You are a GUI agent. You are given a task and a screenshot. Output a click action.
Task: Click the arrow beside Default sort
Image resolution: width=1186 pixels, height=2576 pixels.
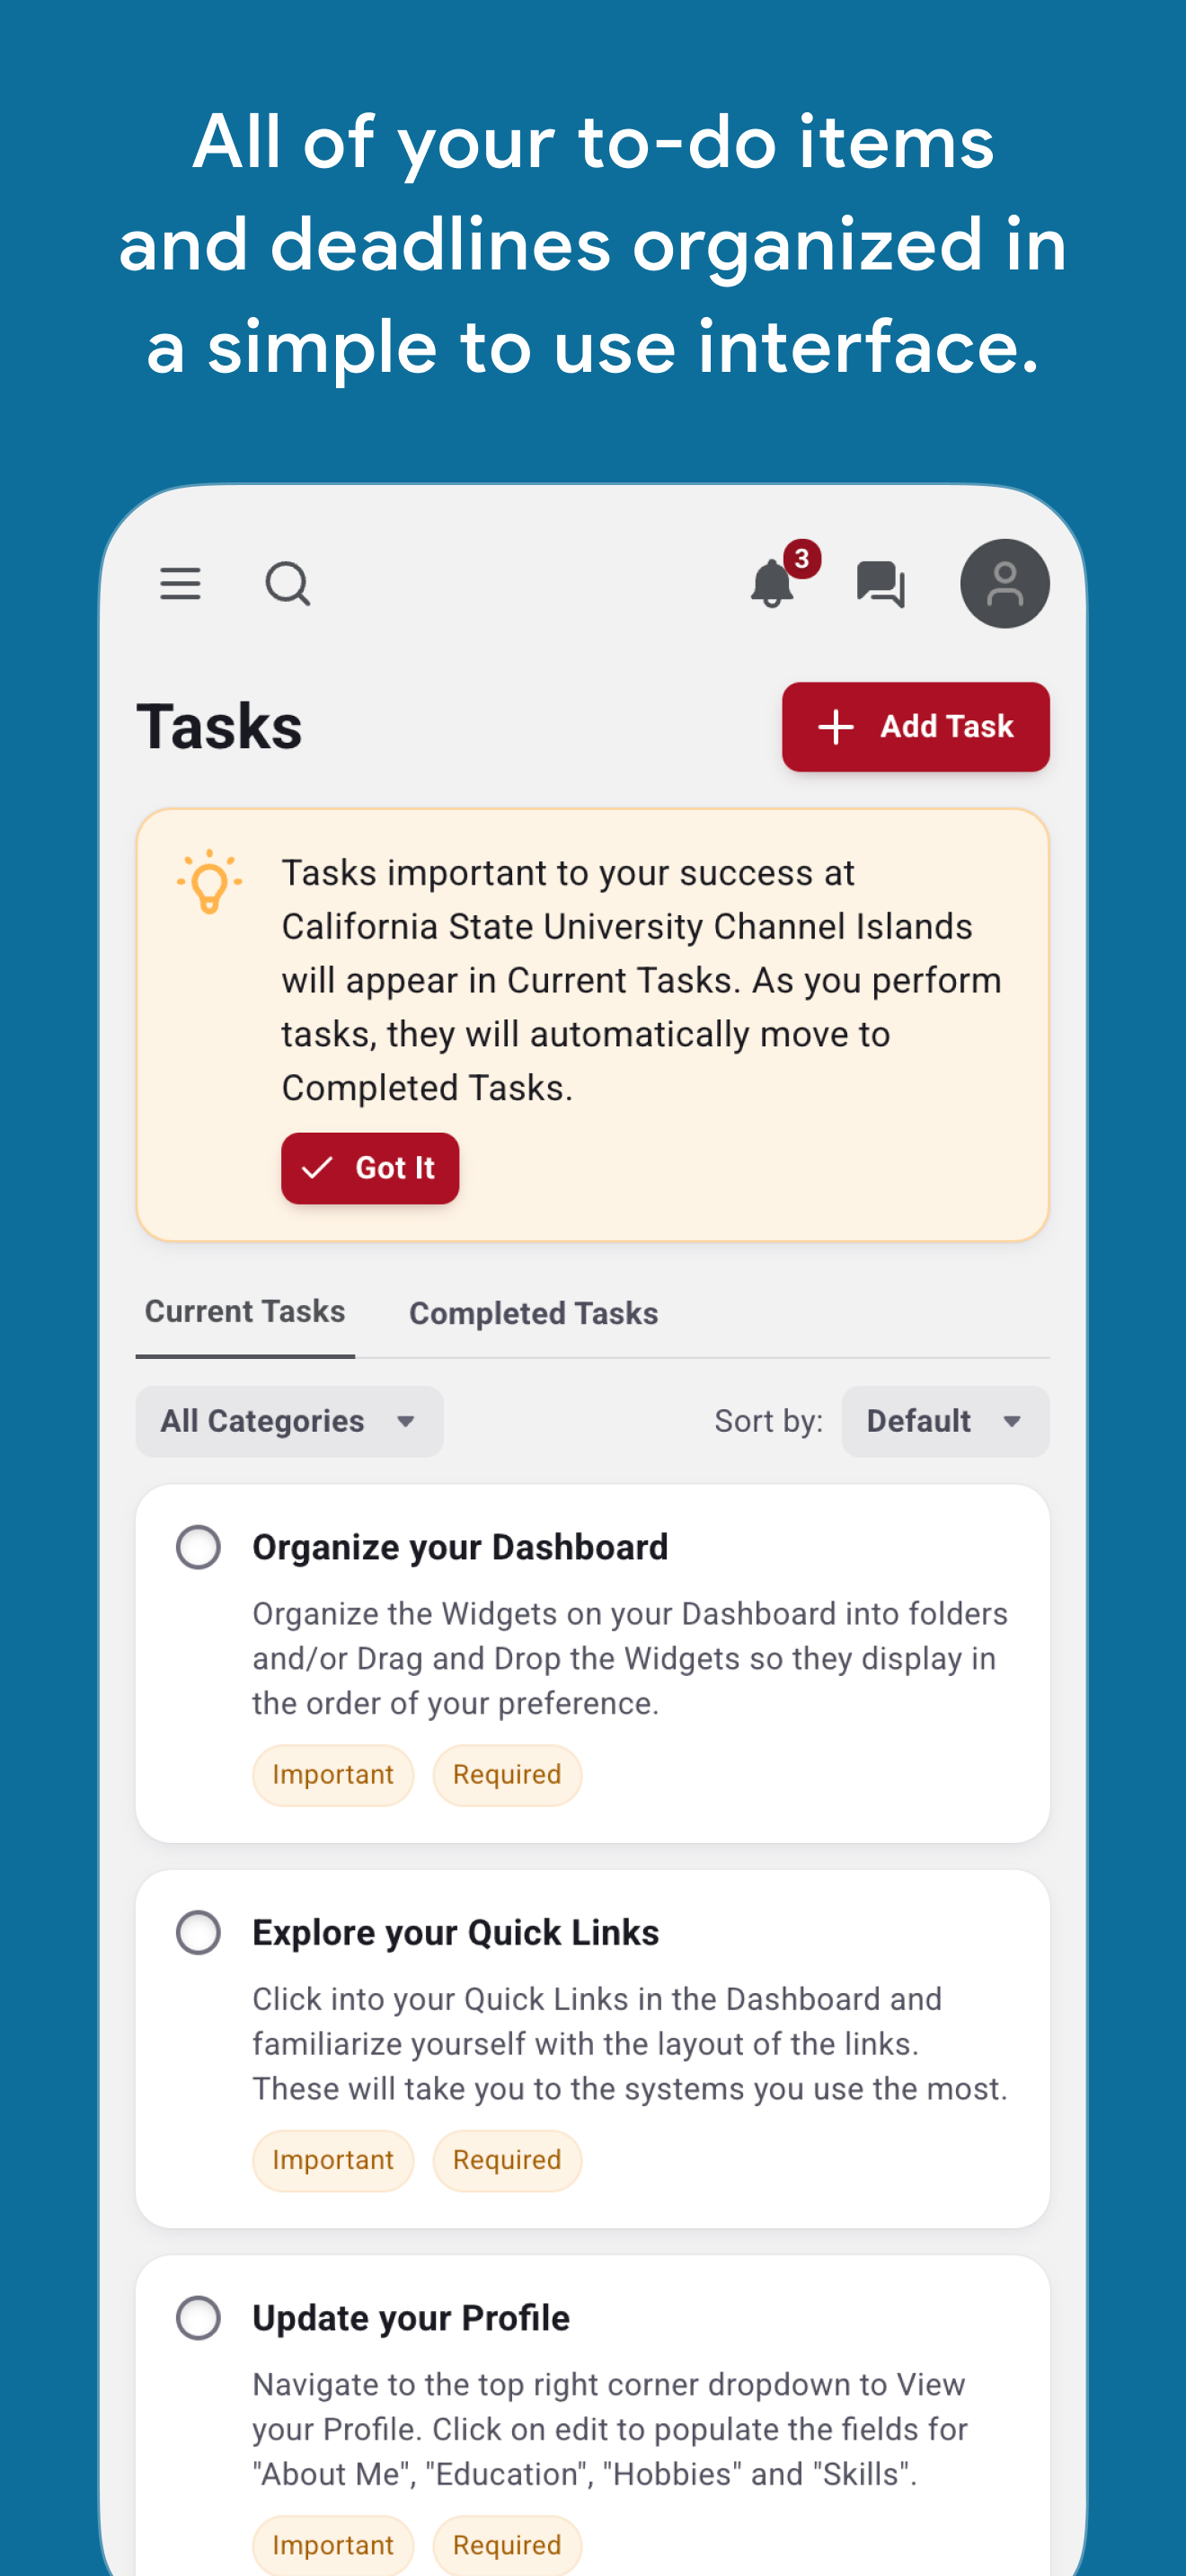coord(1012,1422)
